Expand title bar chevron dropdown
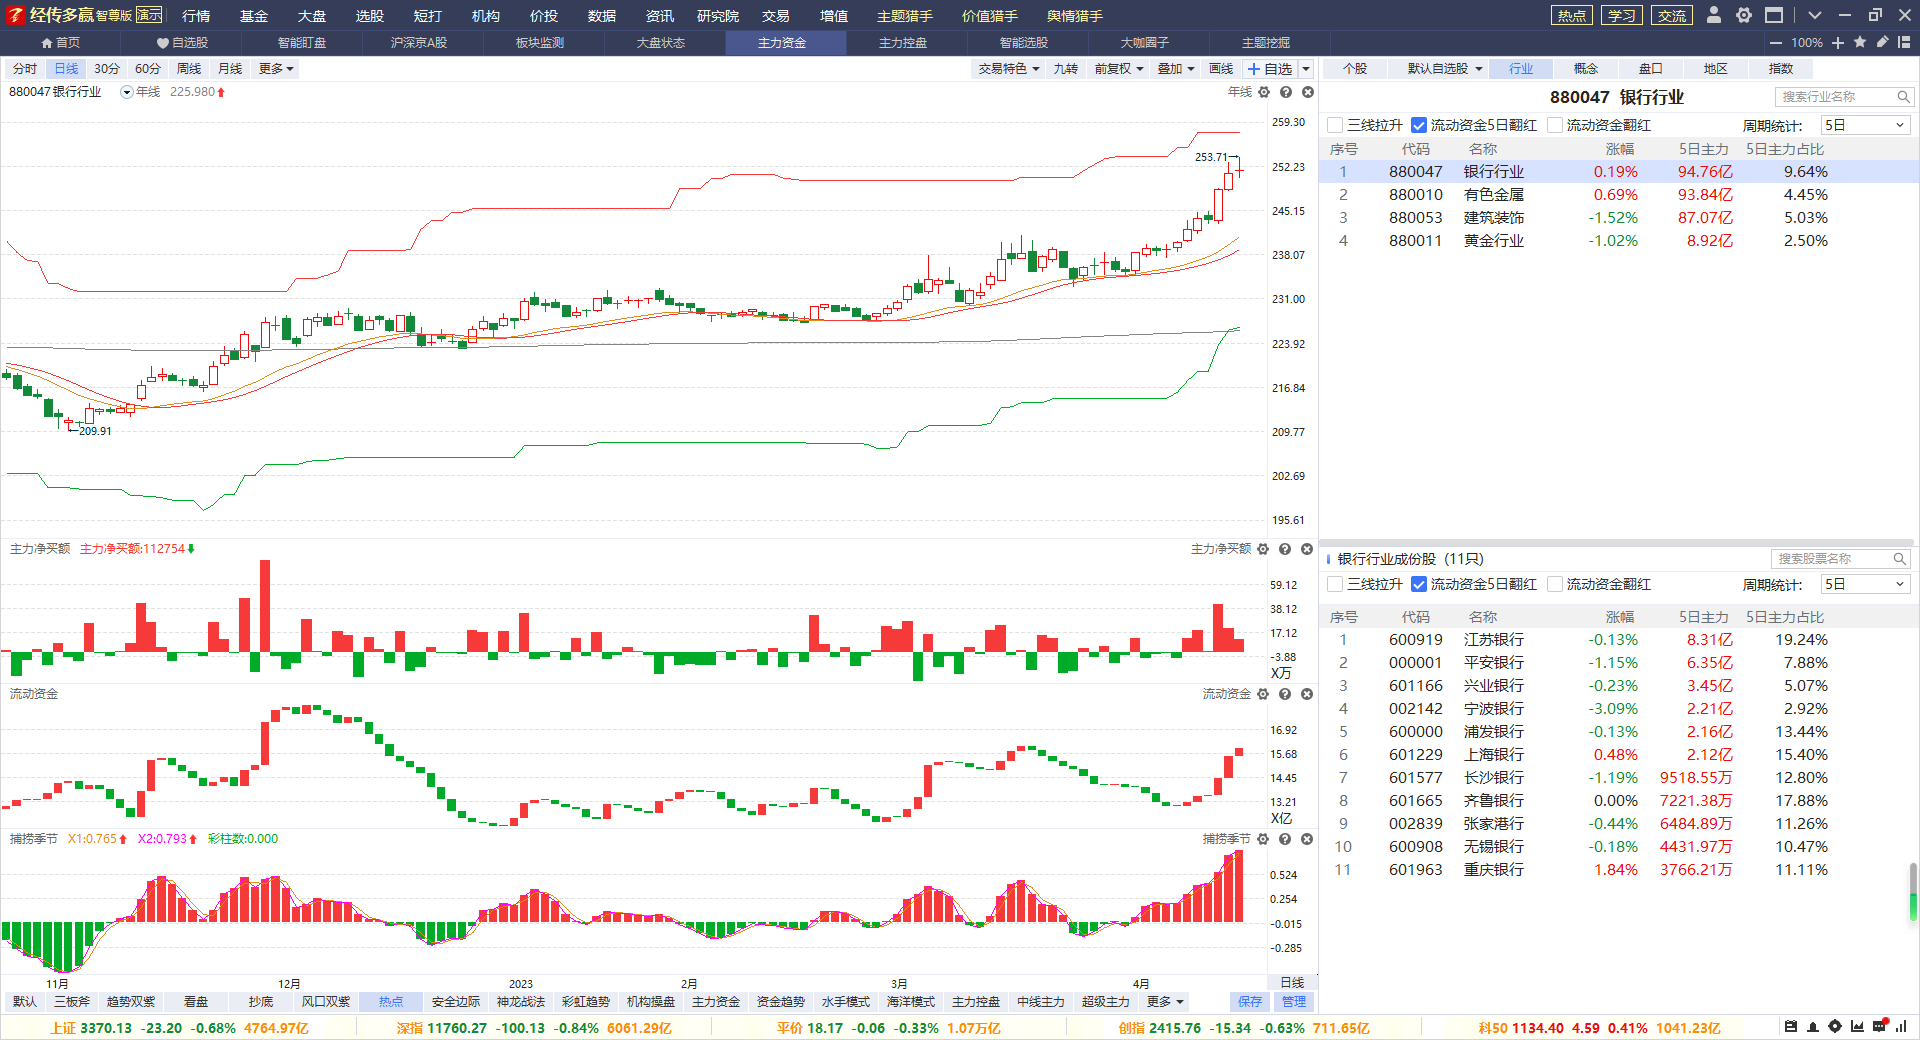The image size is (1920, 1040). [1815, 15]
